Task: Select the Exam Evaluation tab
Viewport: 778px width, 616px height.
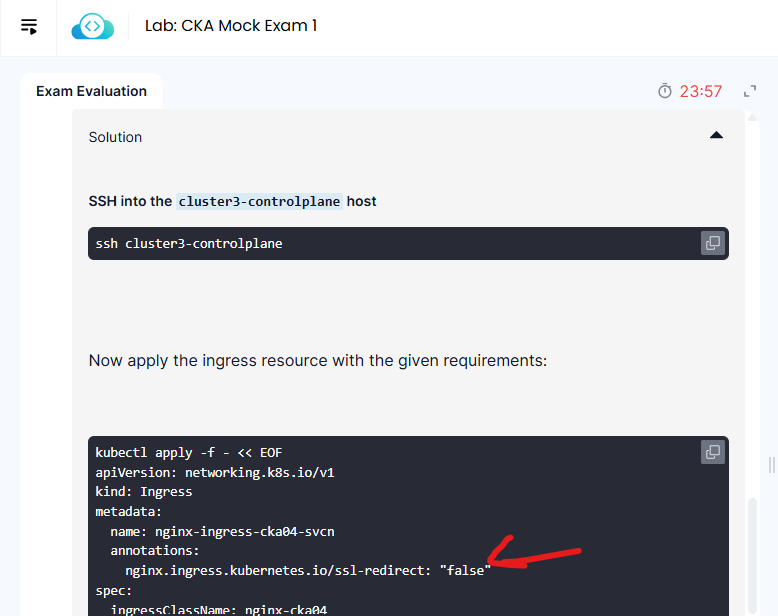Action: point(91,91)
